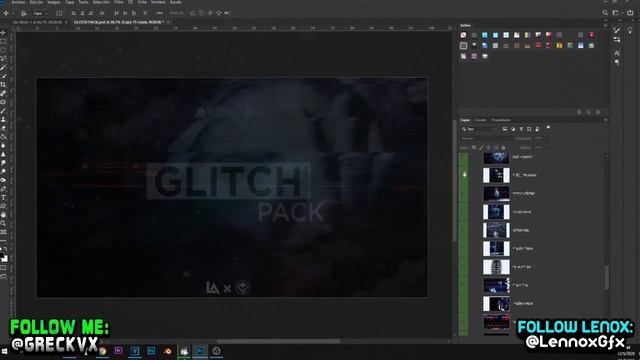Toggle Quick Mask mode in the toolbox
640x360 pixels.
tap(3, 268)
